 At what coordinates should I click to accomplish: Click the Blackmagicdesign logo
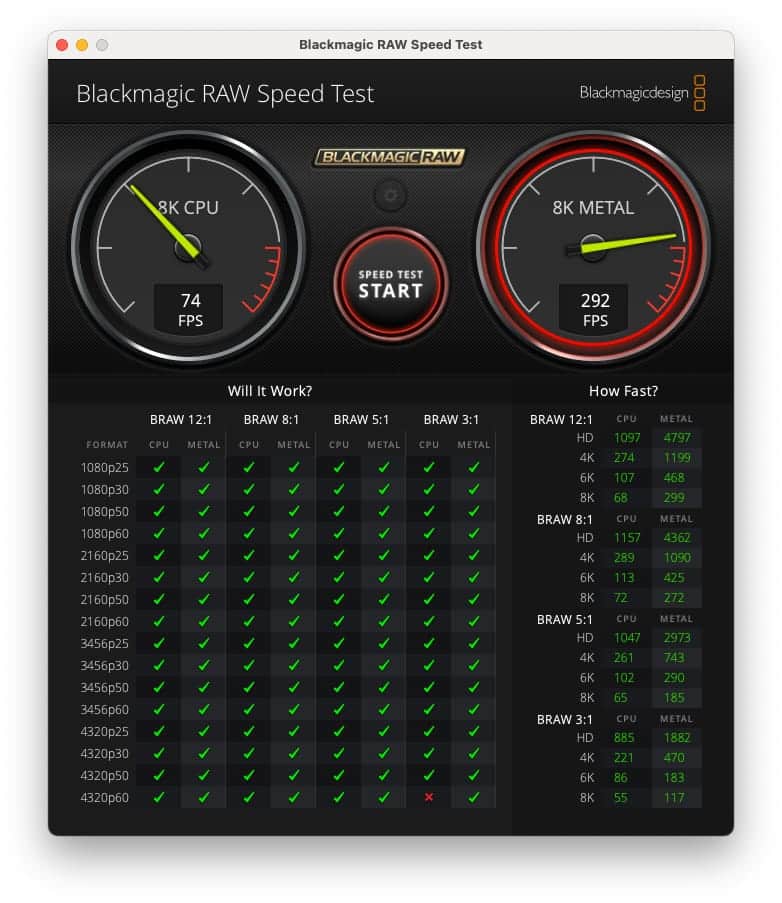pos(642,93)
